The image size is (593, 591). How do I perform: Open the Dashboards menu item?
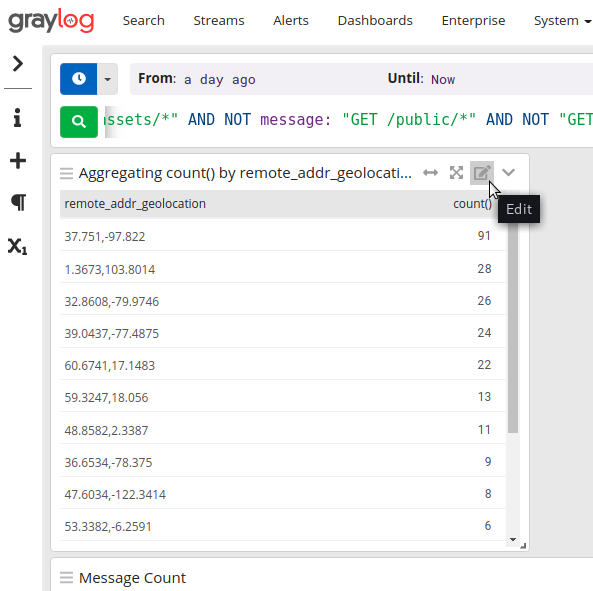(375, 20)
